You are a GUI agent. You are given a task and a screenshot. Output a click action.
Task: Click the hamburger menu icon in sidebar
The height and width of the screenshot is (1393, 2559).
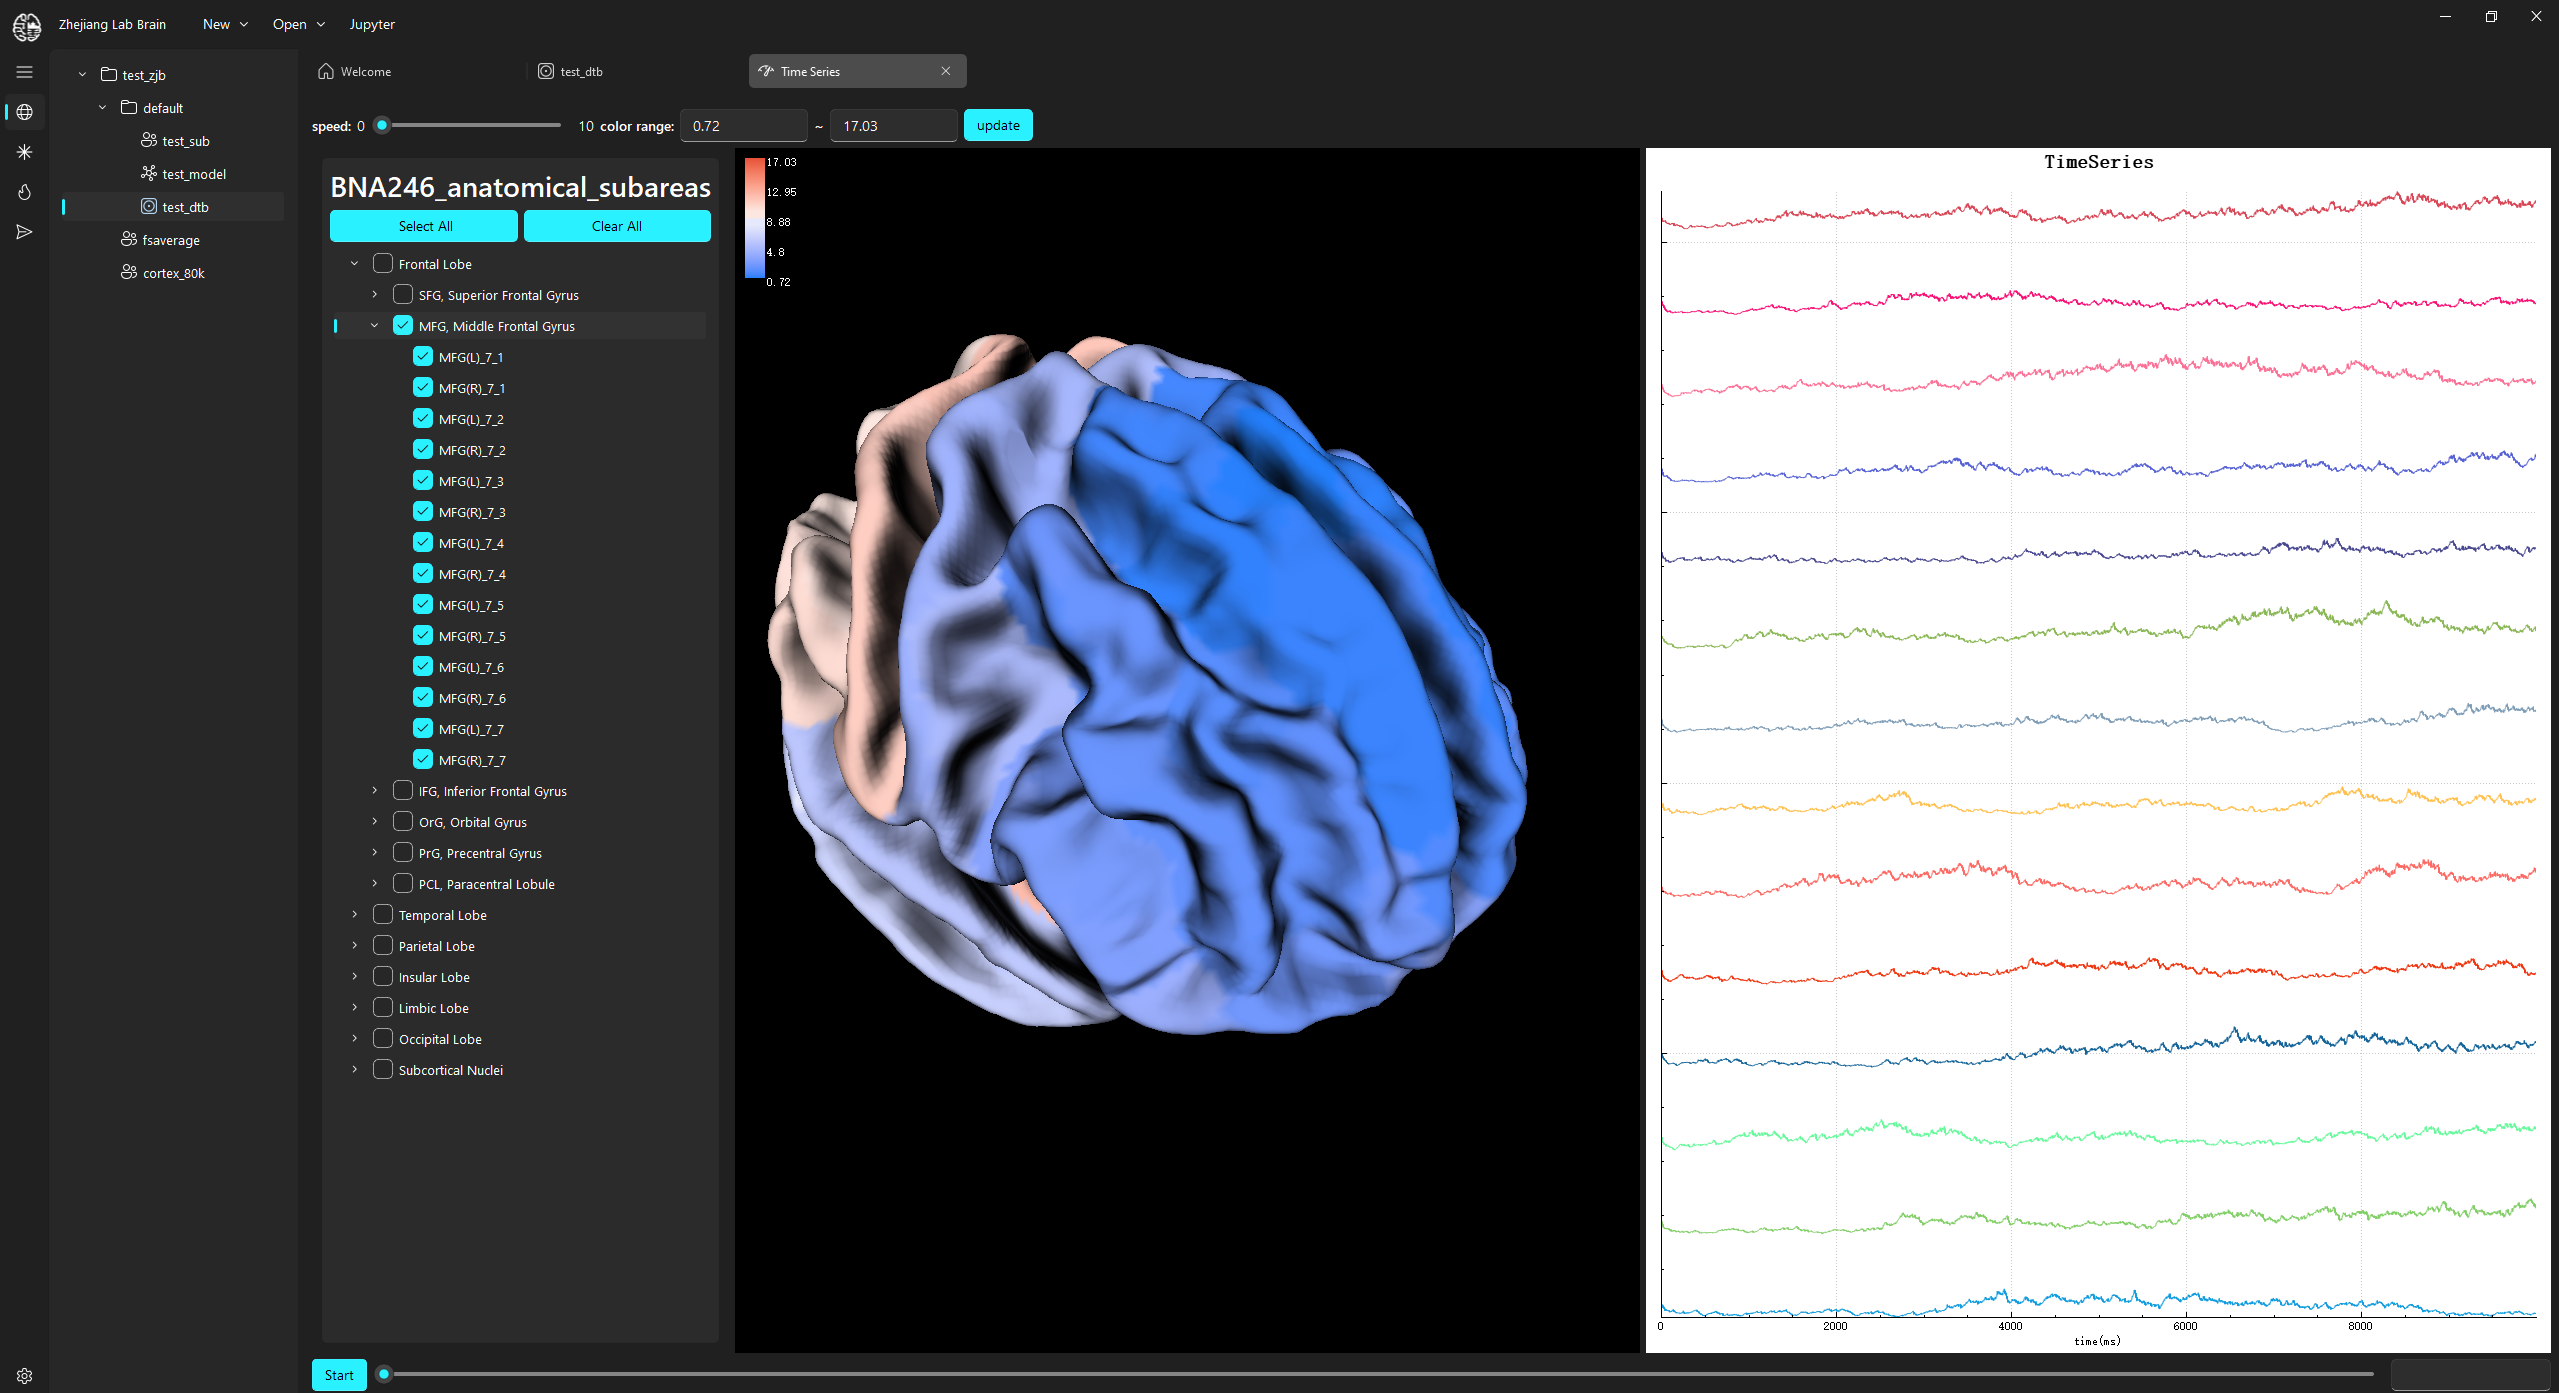coord(24,72)
